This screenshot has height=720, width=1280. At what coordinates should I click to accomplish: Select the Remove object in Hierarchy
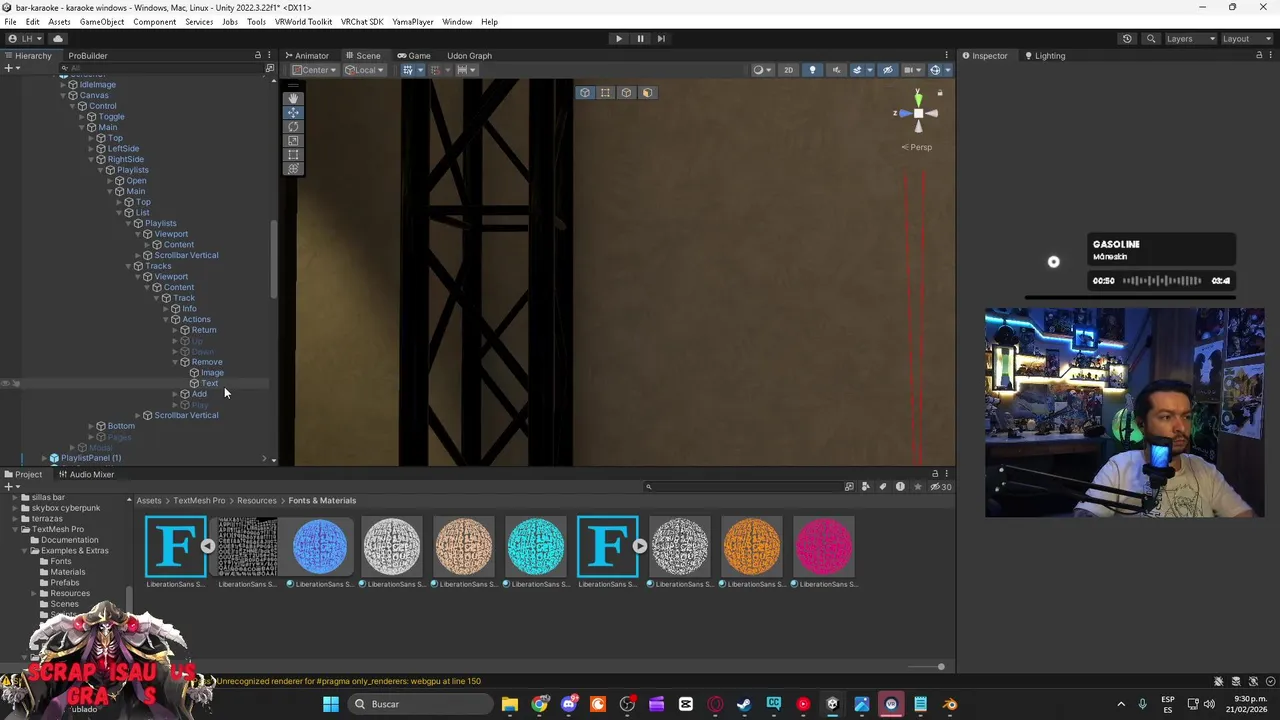(207, 362)
